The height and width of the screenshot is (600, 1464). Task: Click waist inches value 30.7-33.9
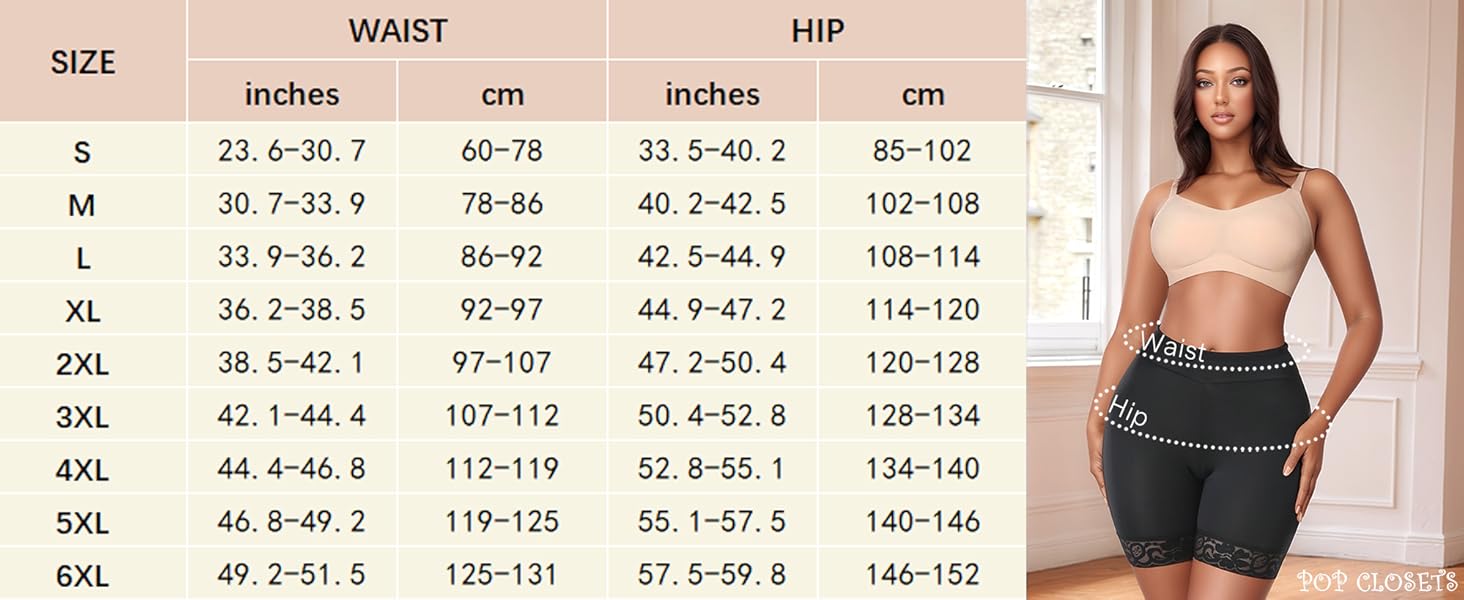coord(292,204)
